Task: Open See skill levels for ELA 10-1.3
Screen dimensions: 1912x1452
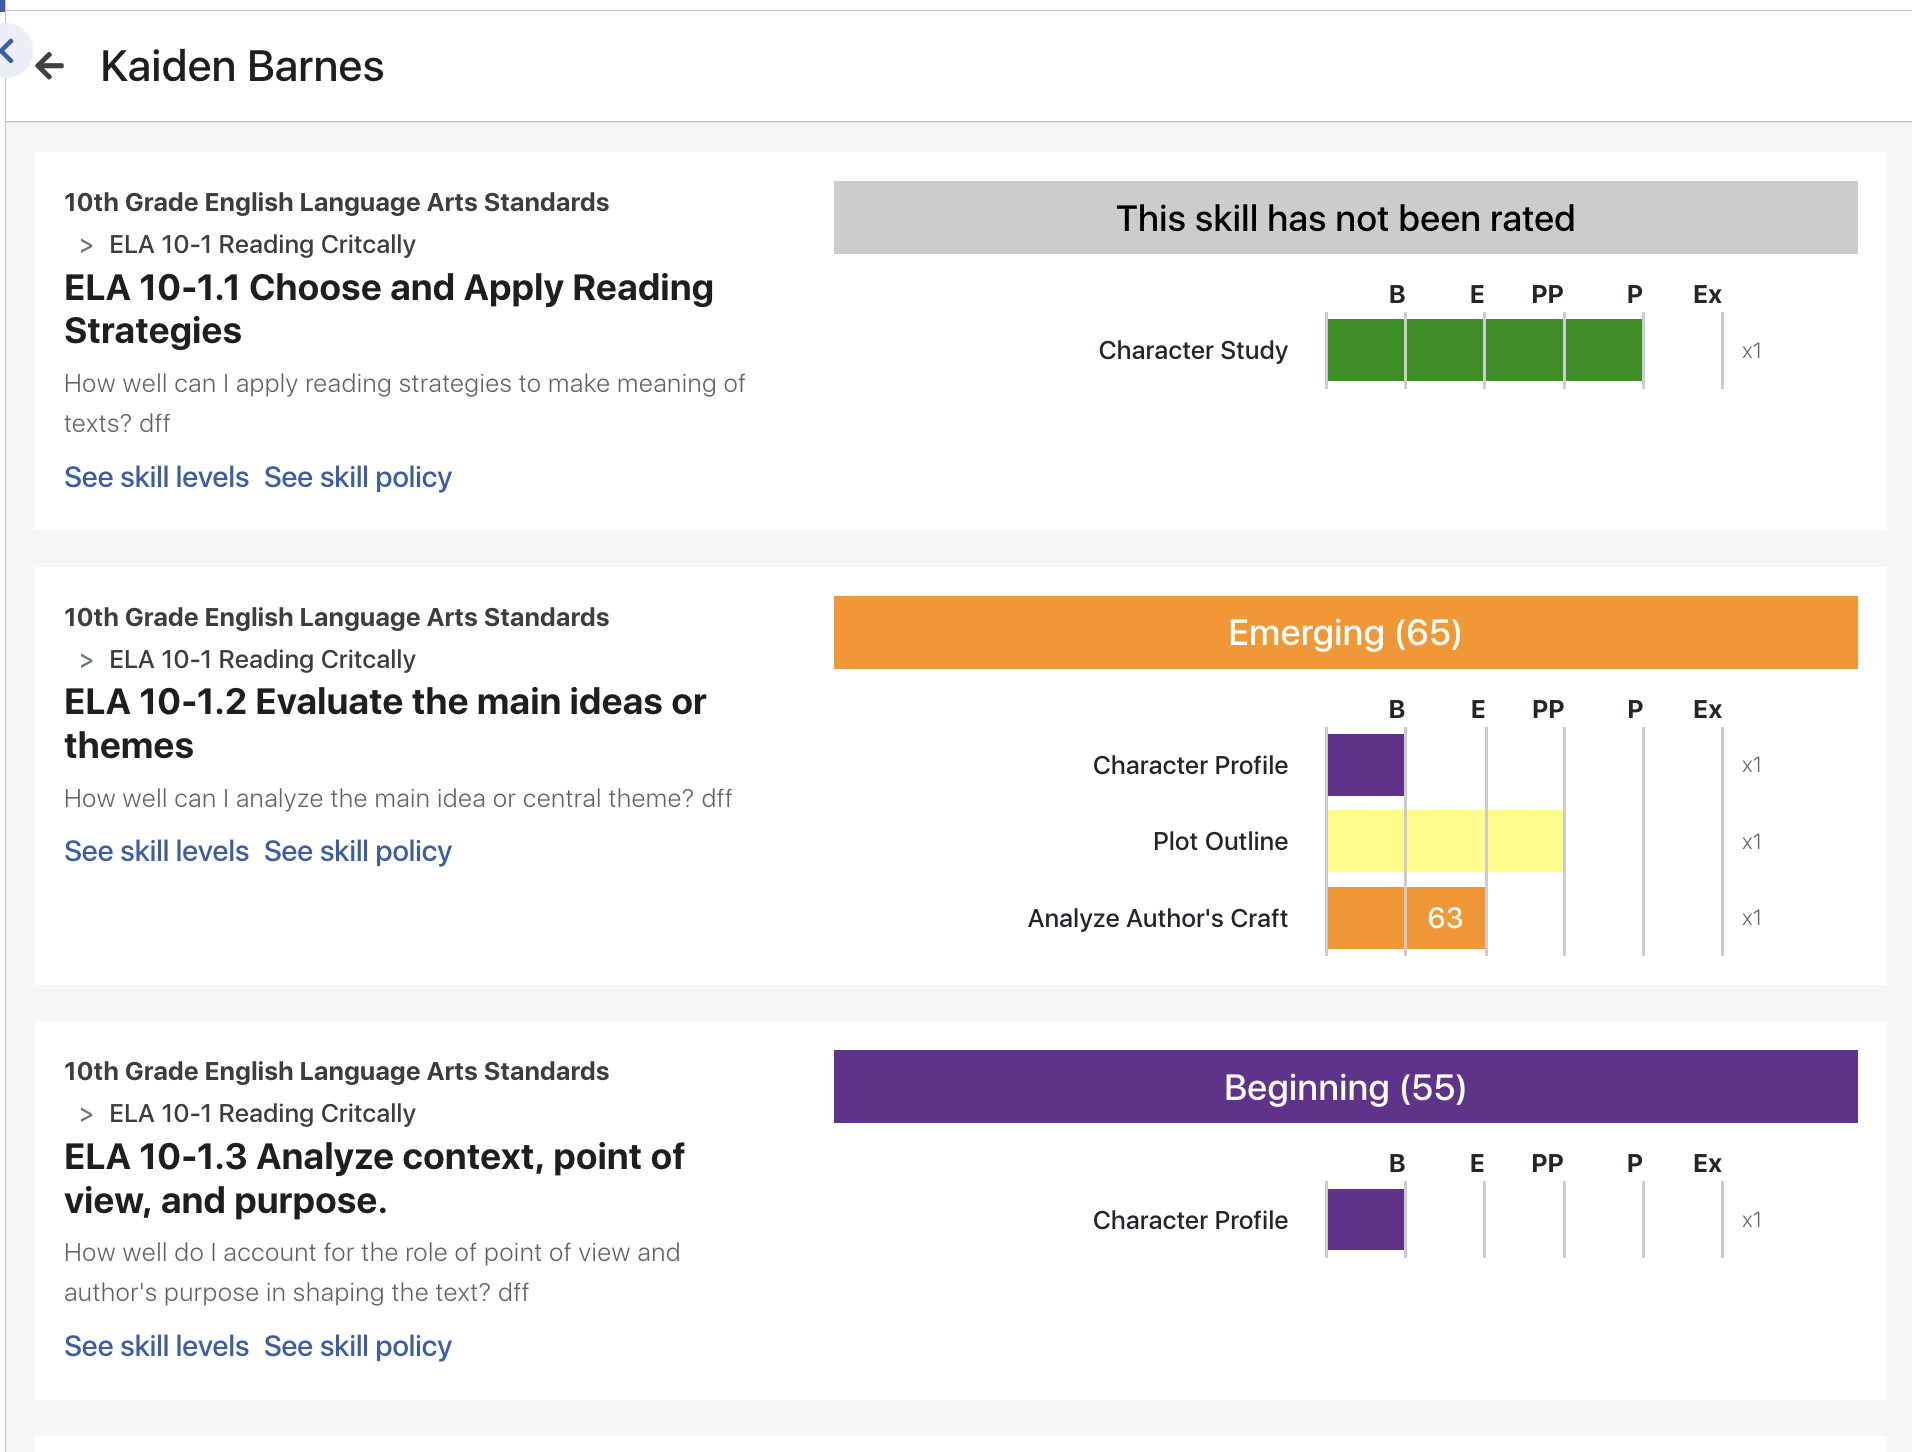Action: (x=156, y=1346)
